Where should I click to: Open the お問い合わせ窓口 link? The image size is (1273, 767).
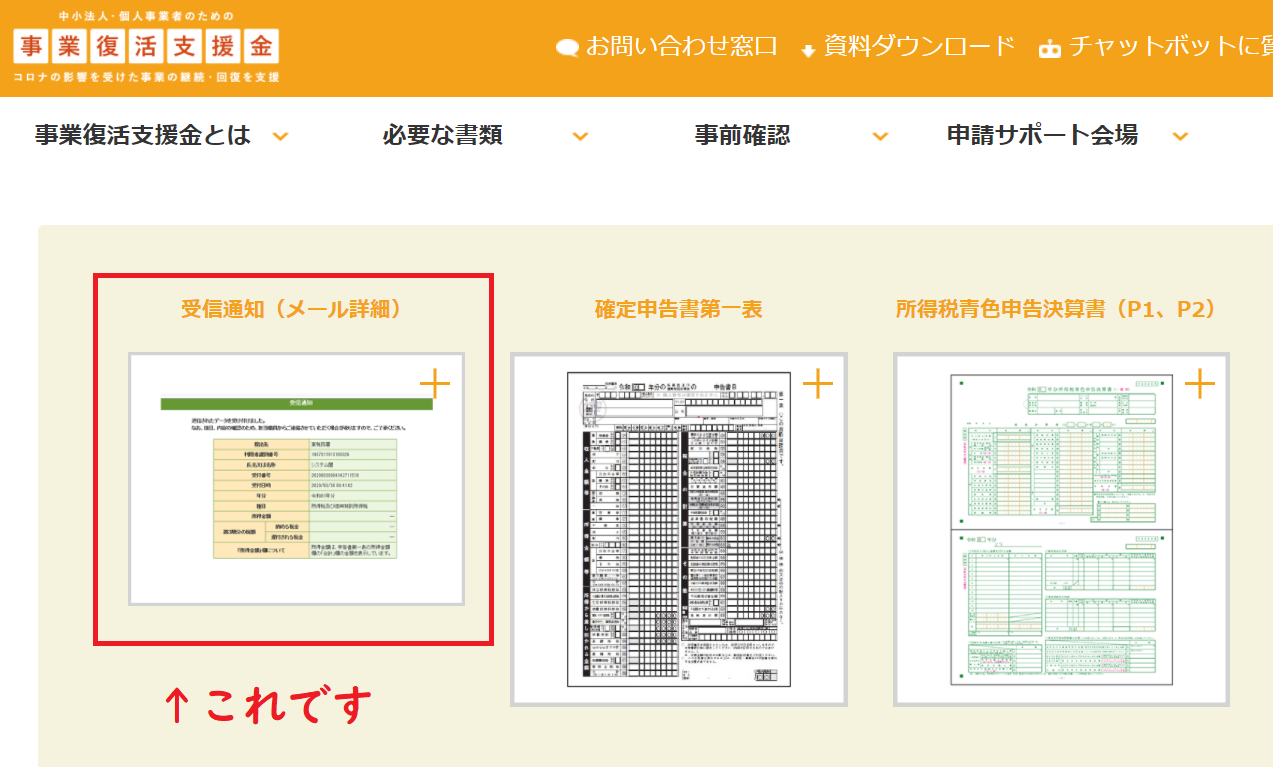point(681,47)
